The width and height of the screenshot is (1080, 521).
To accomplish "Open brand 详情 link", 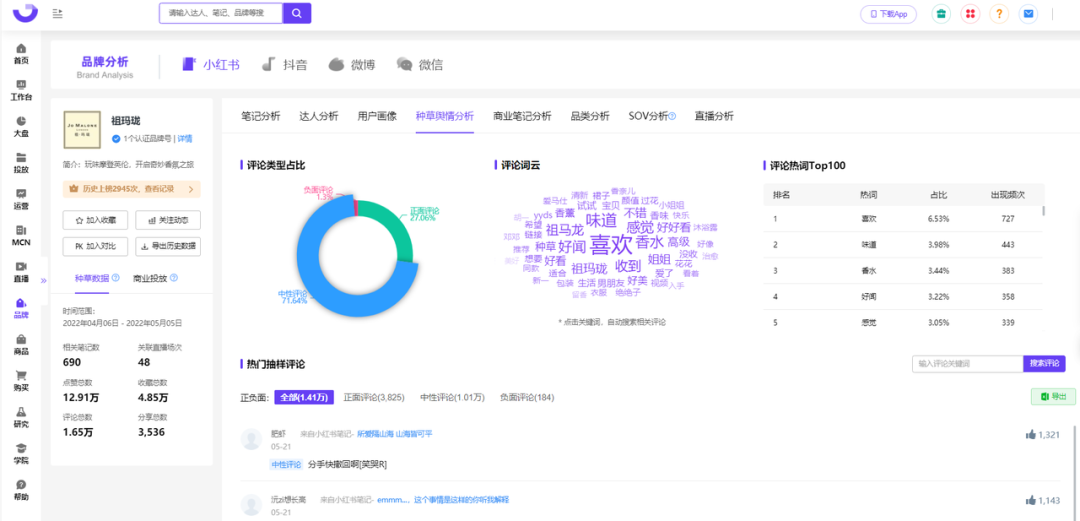I will pyautogui.click(x=185, y=139).
